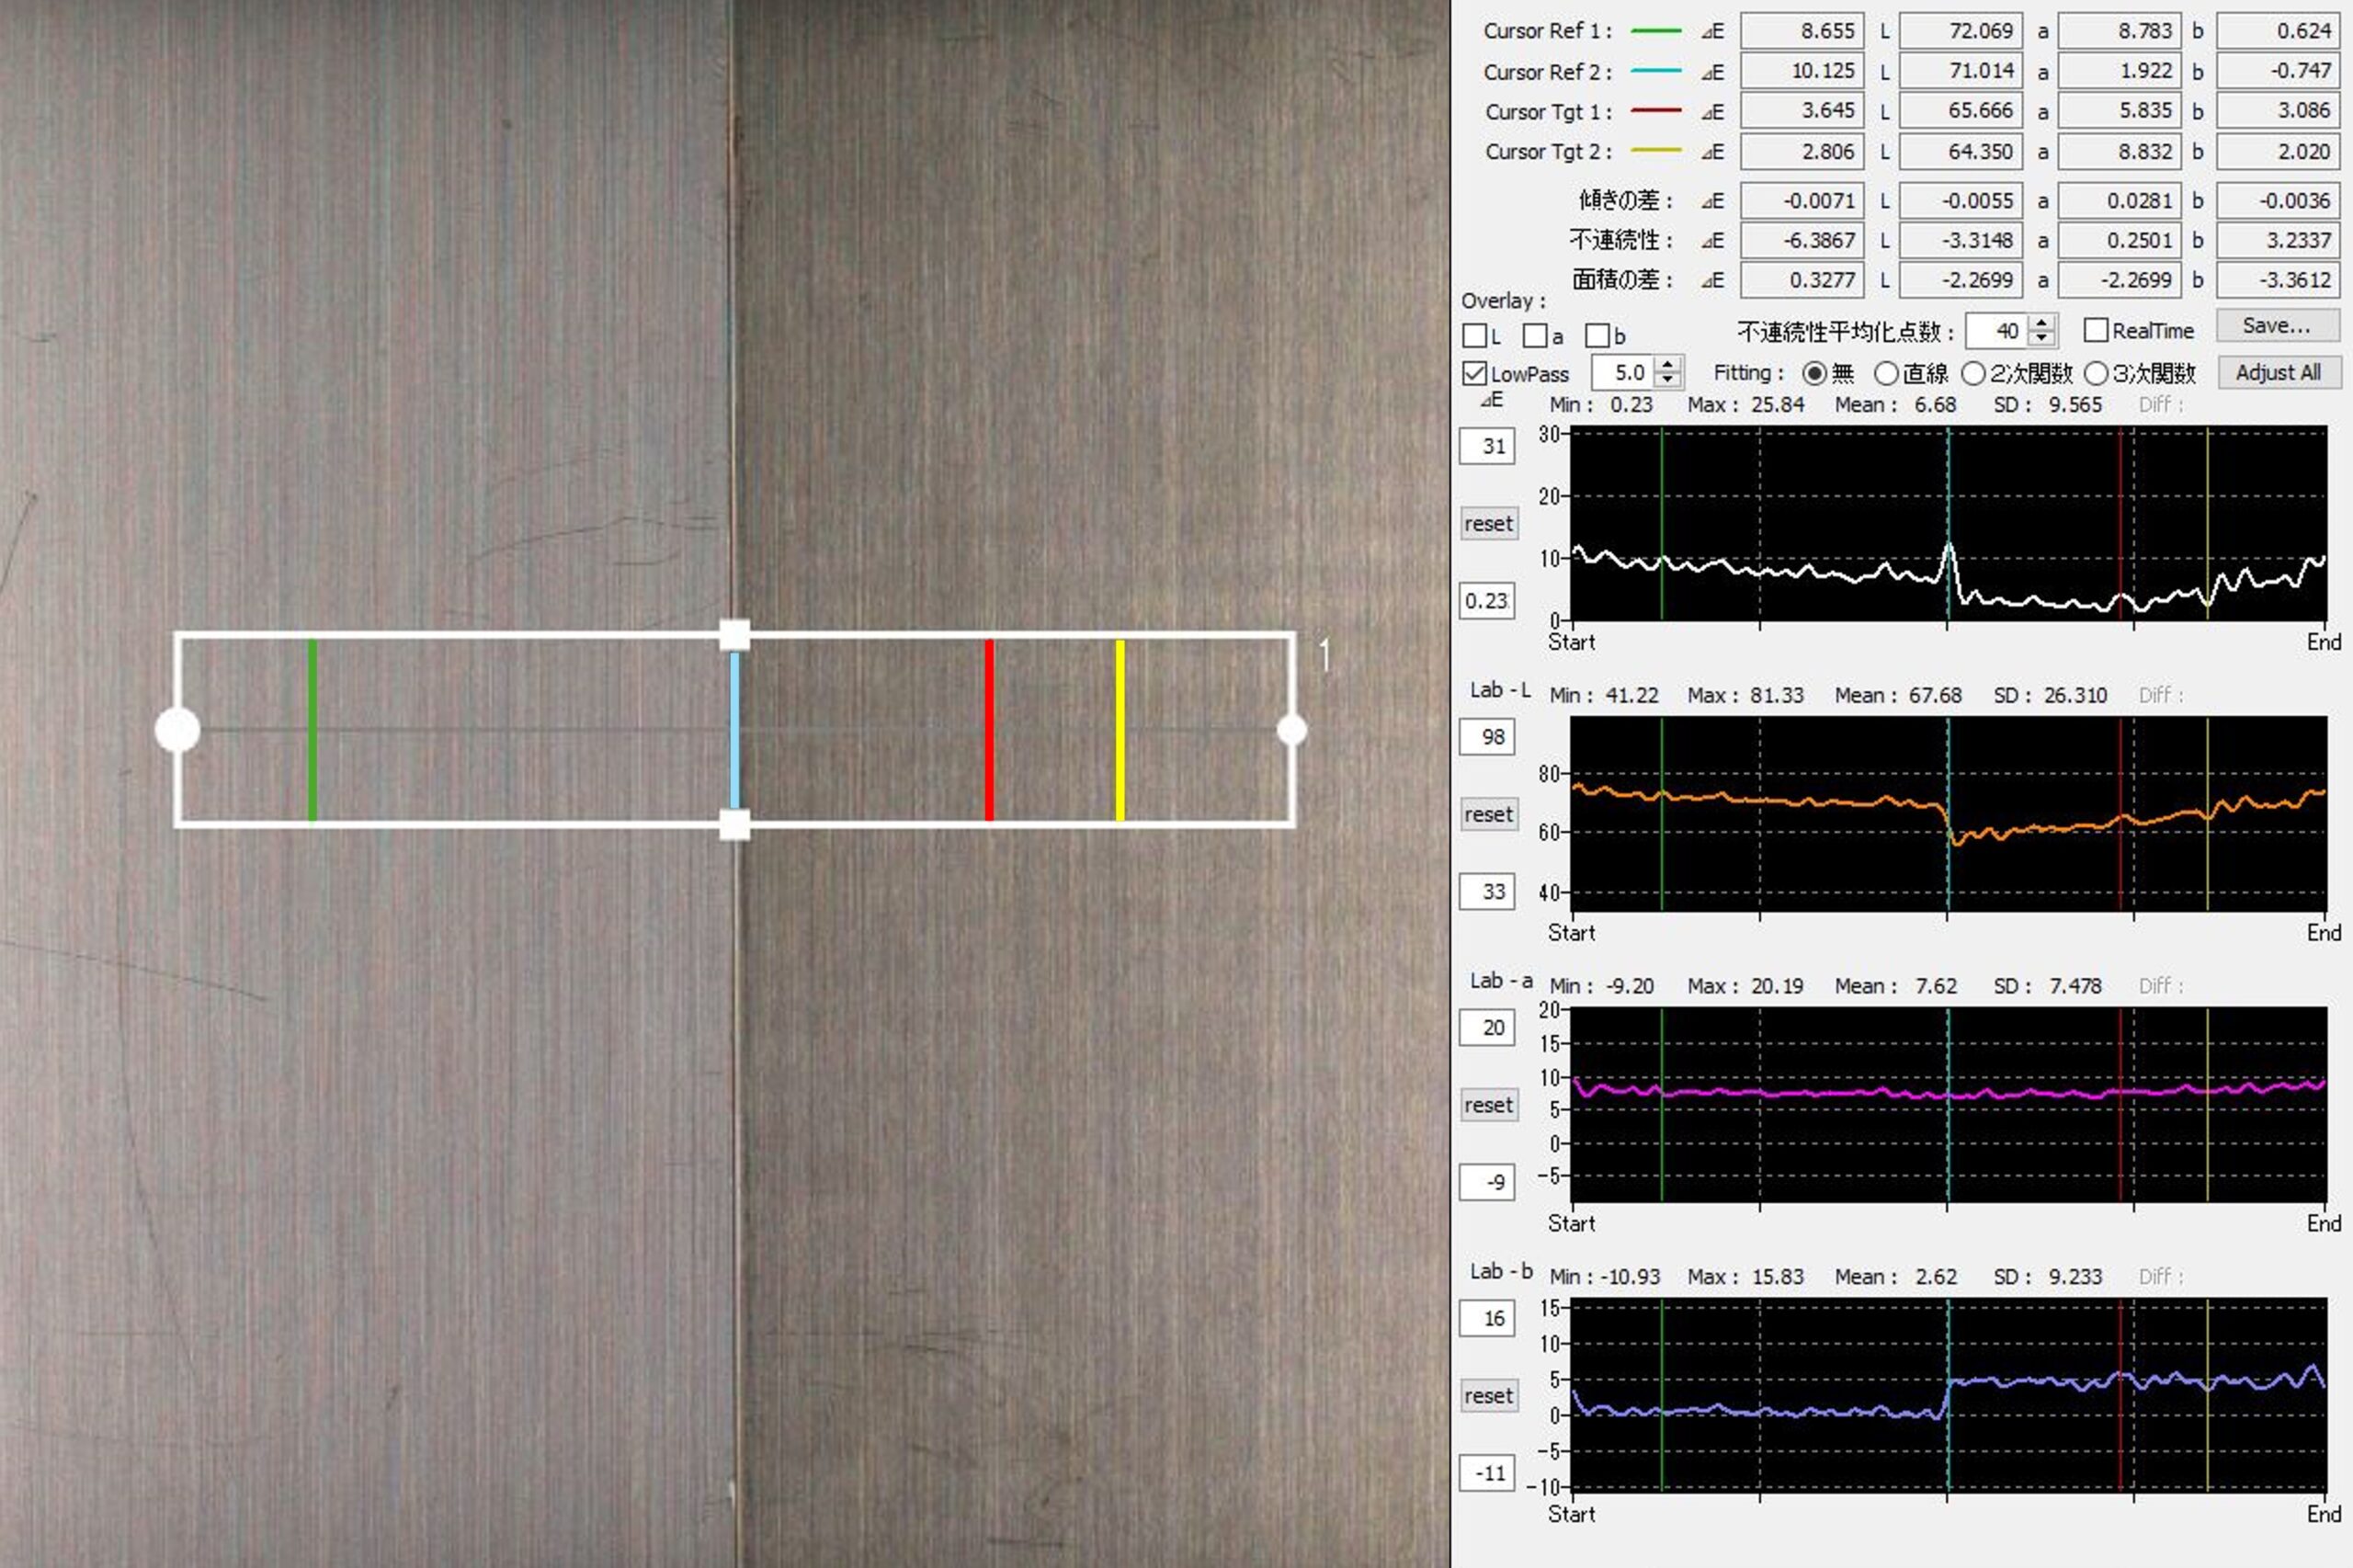The height and width of the screenshot is (1568, 2353).
Task: Click the 不連続性 b value 3.2337
Action: tap(2278, 240)
